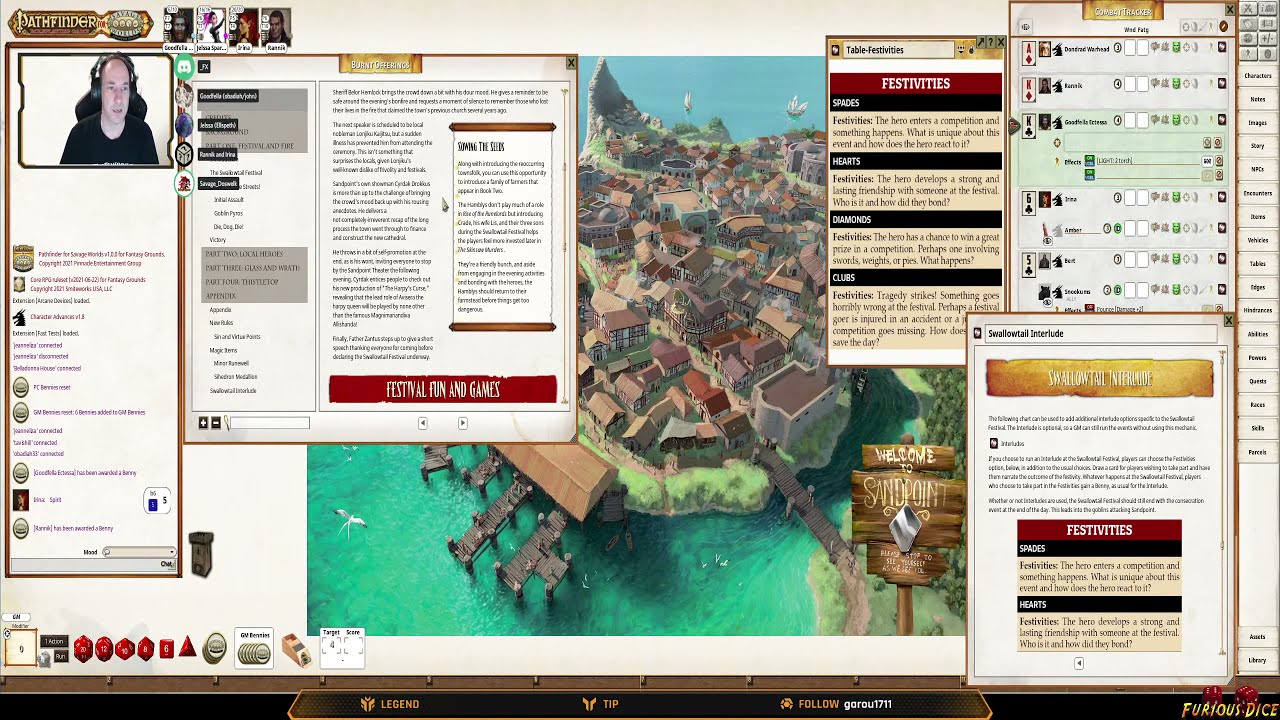The height and width of the screenshot is (720, 1280).
Task: Open the Library sidebar button
Action: 1257,660
